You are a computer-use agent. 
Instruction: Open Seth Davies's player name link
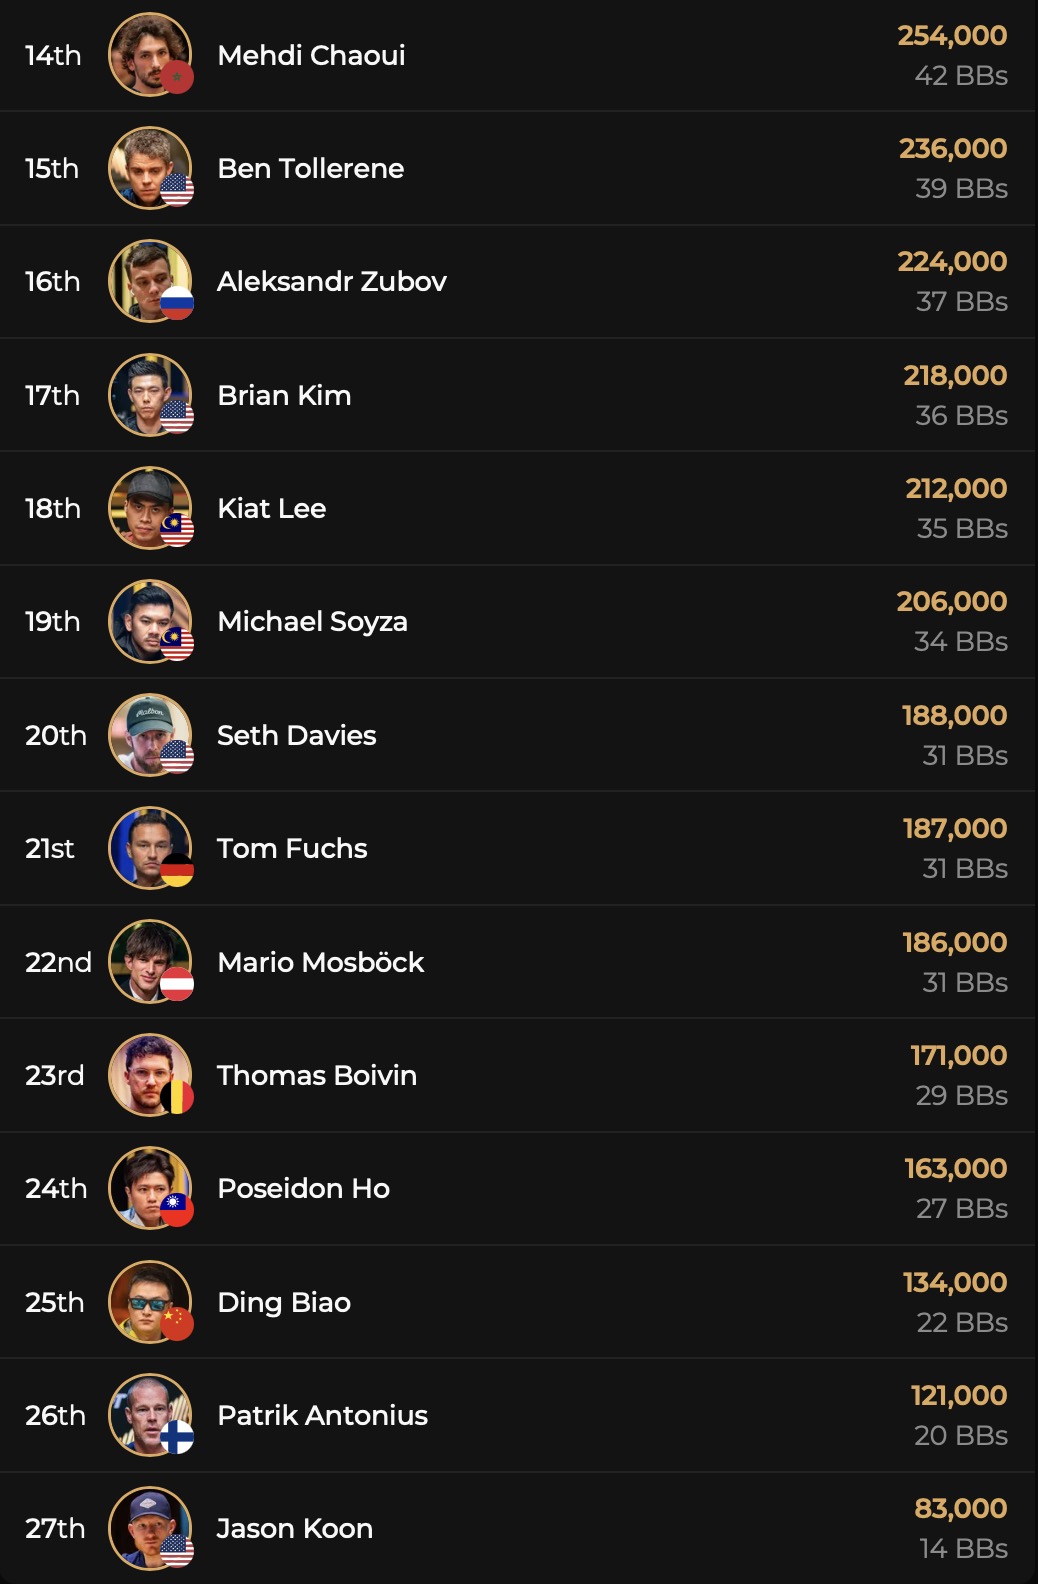[x=296, y=735]
